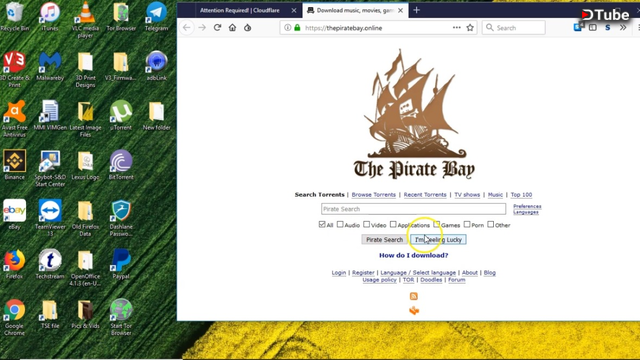Open 3D Print Designs folder

tap(85, 69)
